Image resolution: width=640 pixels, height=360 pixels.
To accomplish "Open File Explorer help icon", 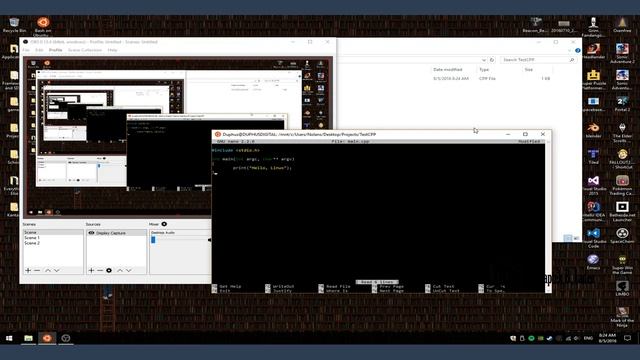I will tap(577, 51).
